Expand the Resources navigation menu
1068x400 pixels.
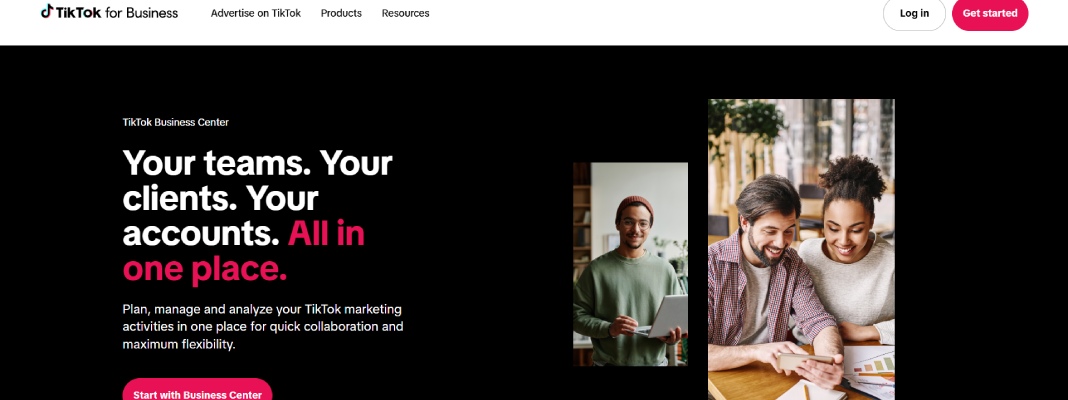[x=405, y=13]
